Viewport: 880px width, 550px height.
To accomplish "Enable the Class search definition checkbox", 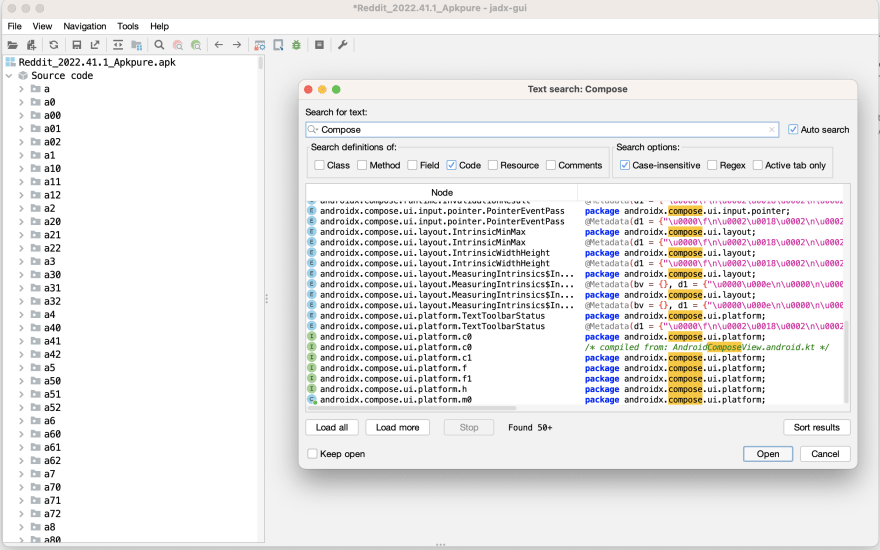I will click(319, 165).
